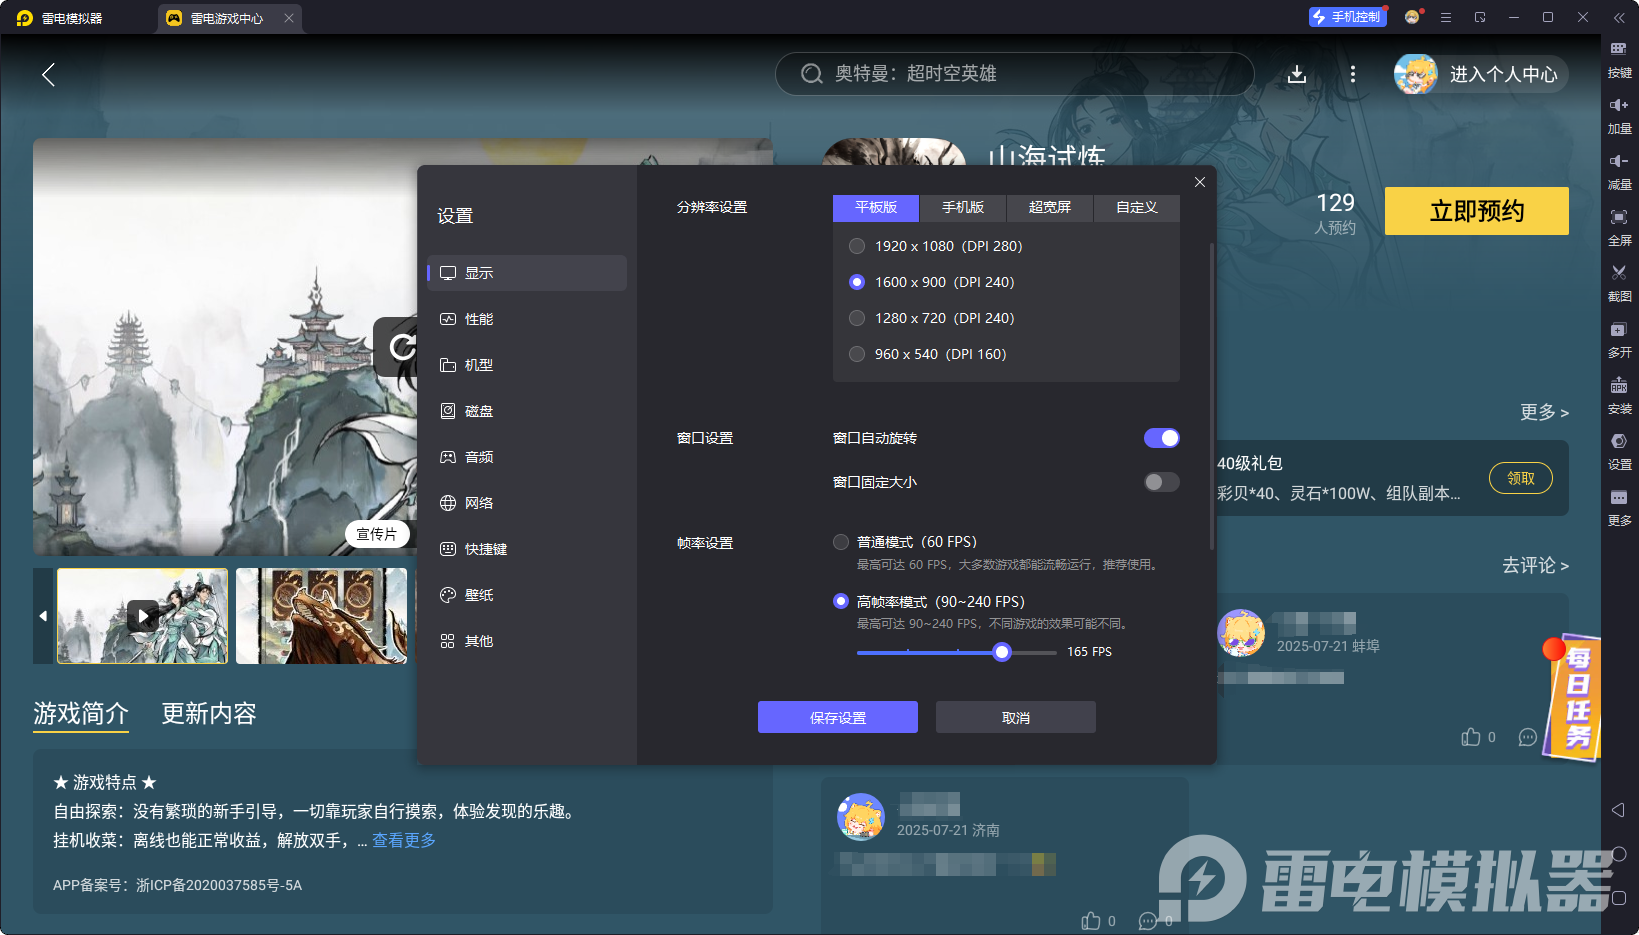Viewport: 1639px width, 935px height.
Task: Click the previous arrow on screenshot carousel
Action: (43, 616)
